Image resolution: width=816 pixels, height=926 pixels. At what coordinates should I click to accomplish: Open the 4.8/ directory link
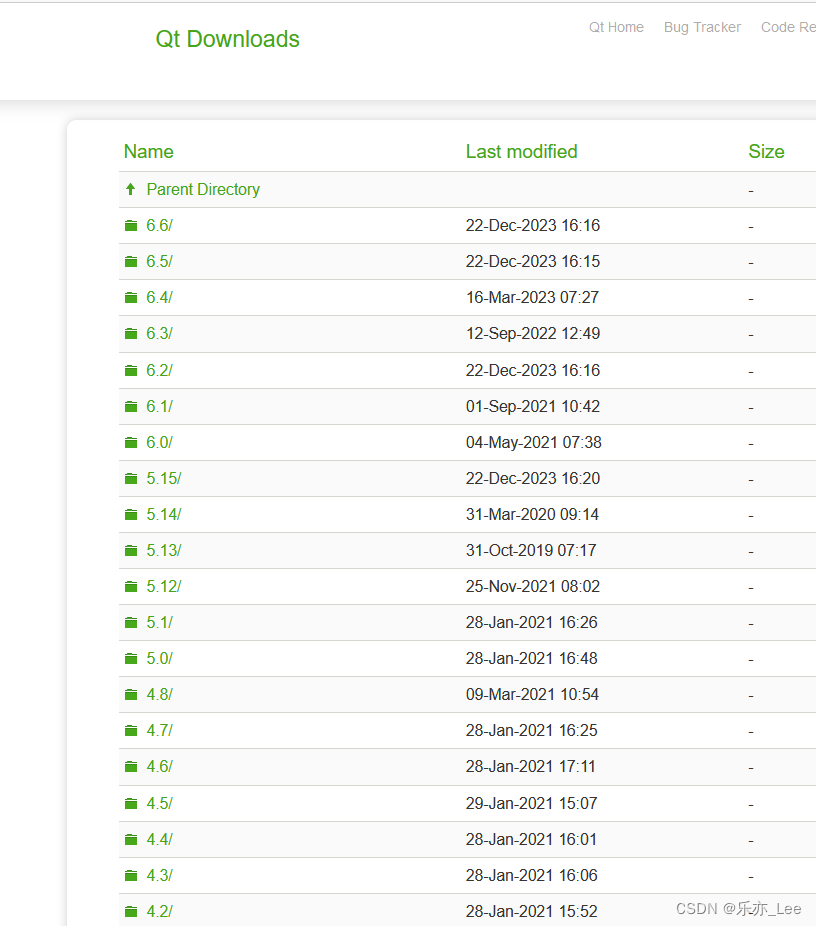[x=159, y=695]
